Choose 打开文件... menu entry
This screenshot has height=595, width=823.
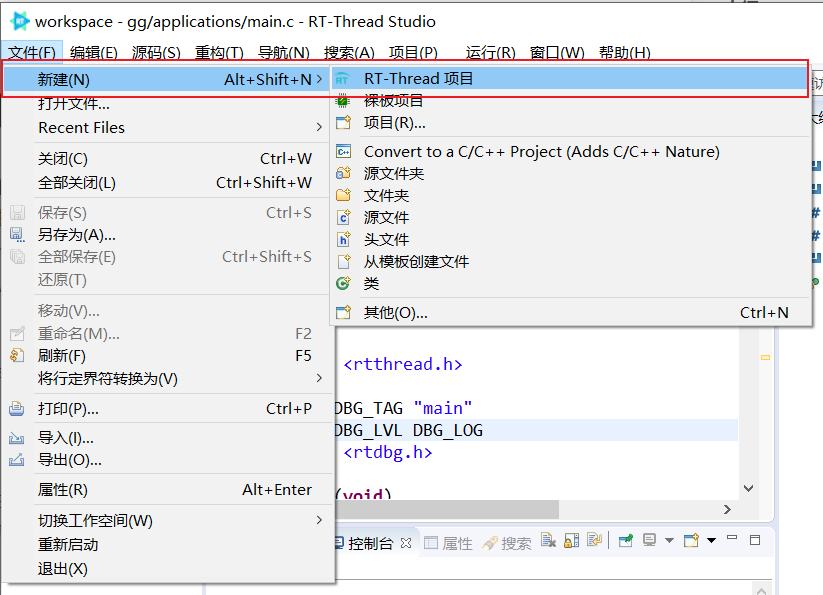click(167, 103)
